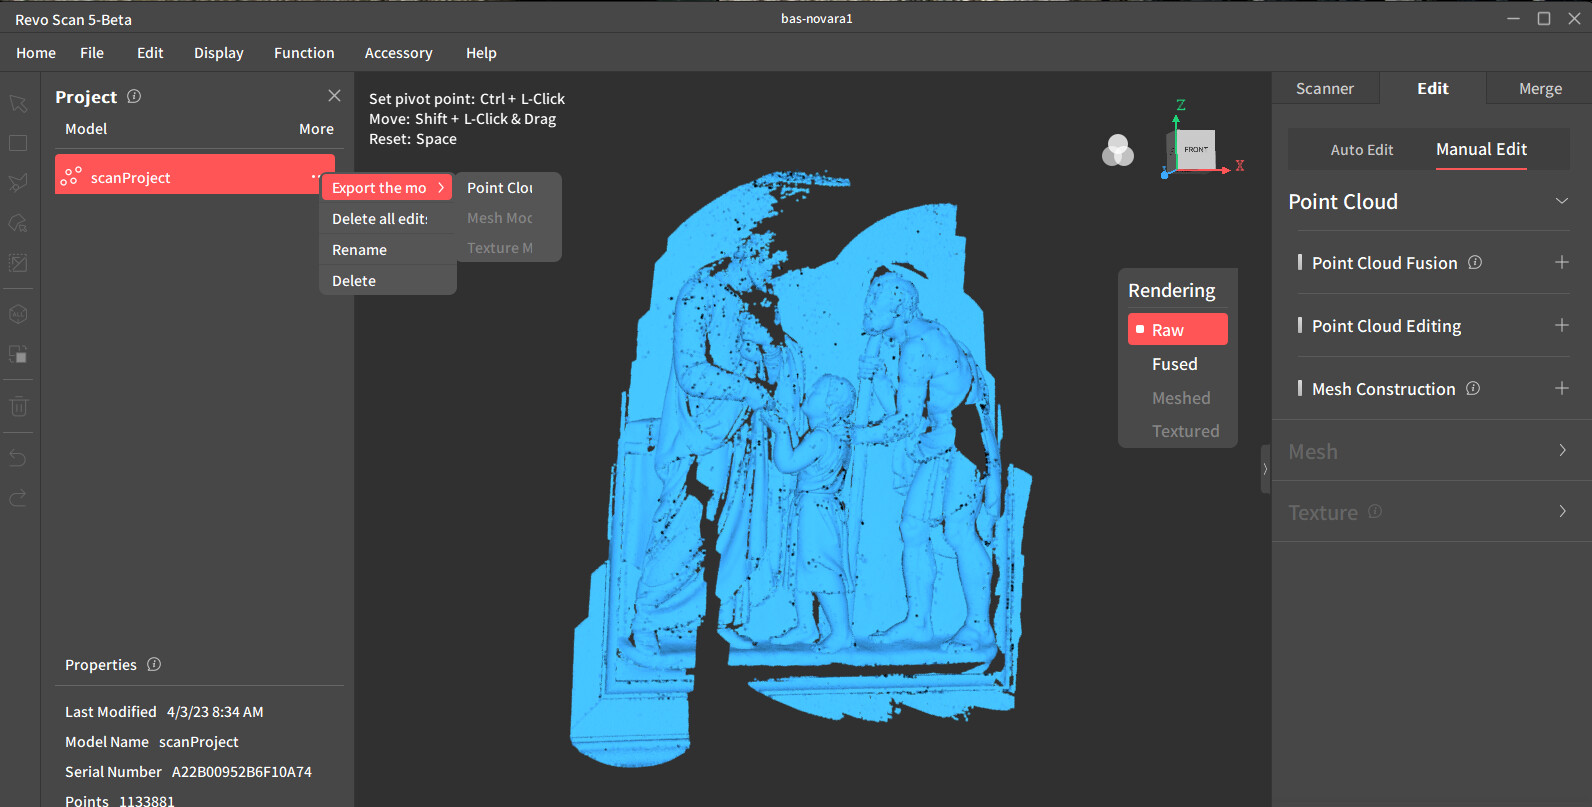Open the rendering color circles icon
Viewport: 1592px width, 807px height.
(1117, 151)
